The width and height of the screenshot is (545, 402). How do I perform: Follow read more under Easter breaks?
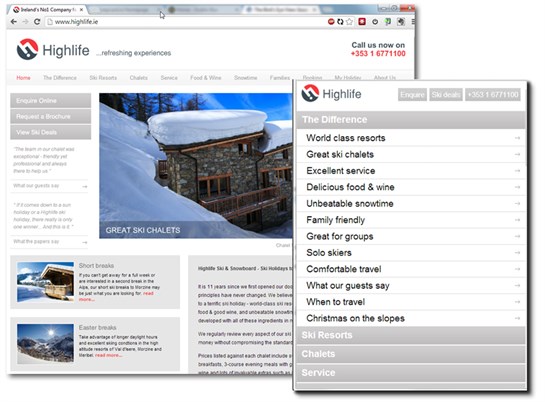point(108,355)
